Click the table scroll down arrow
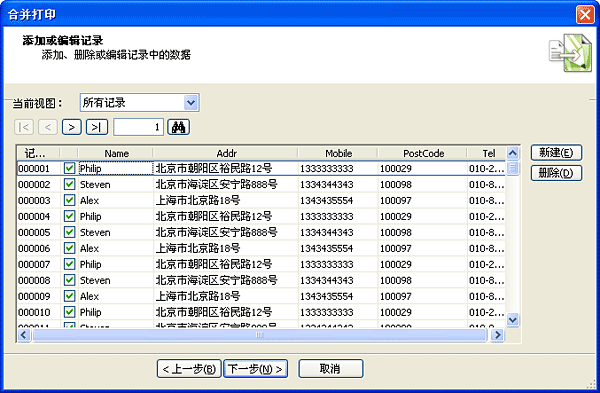Image resolution: width=600 pixels, height=393 pixels. tap(513, 319)
